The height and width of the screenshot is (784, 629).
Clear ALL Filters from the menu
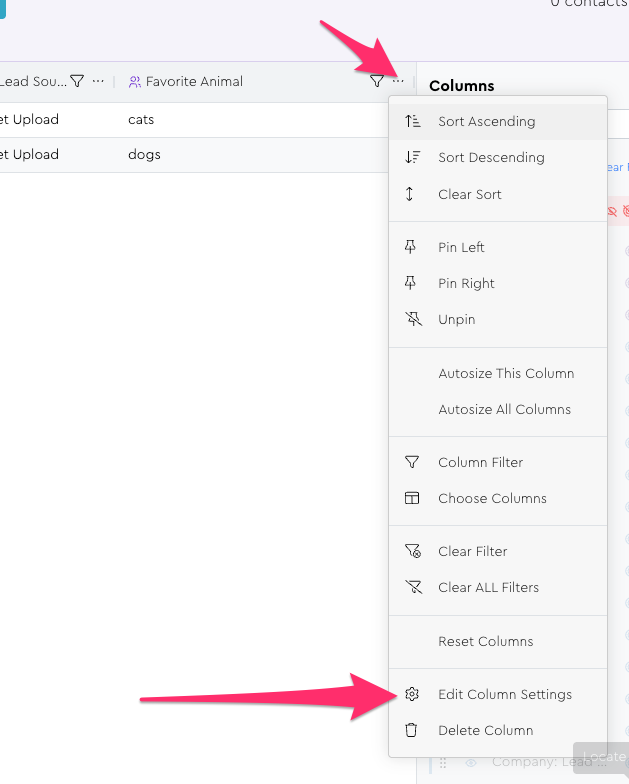coord(488,588)
